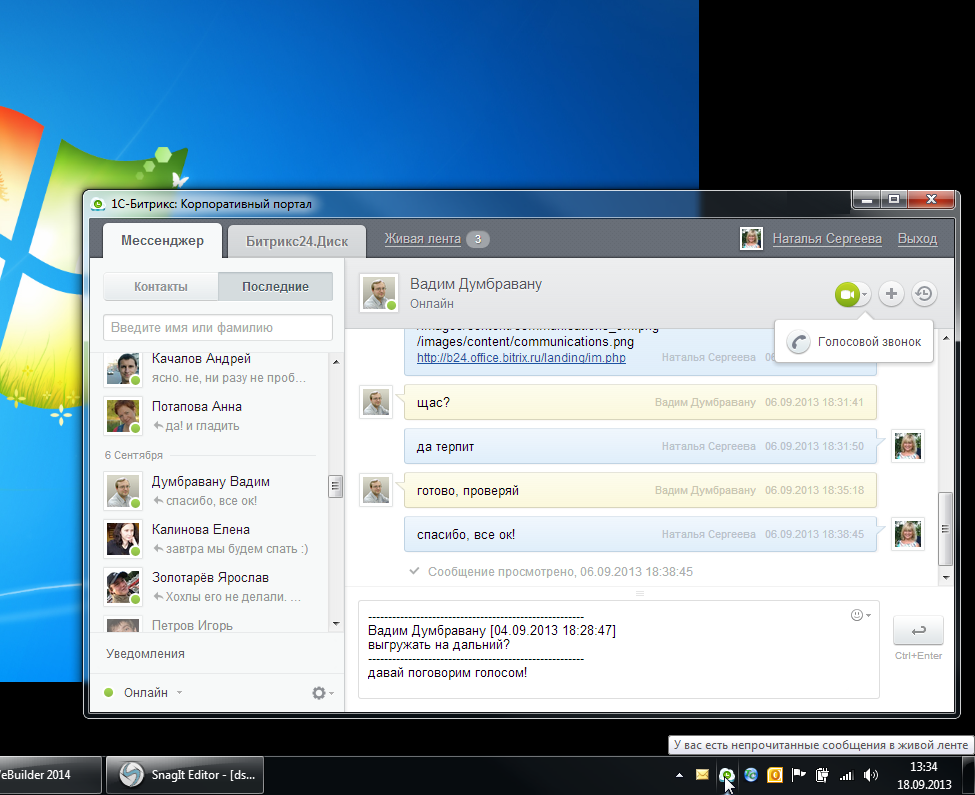
Task: Click Качалов Андрей's avatar photo
Action: pyautogui.click(x=123, y=369)
